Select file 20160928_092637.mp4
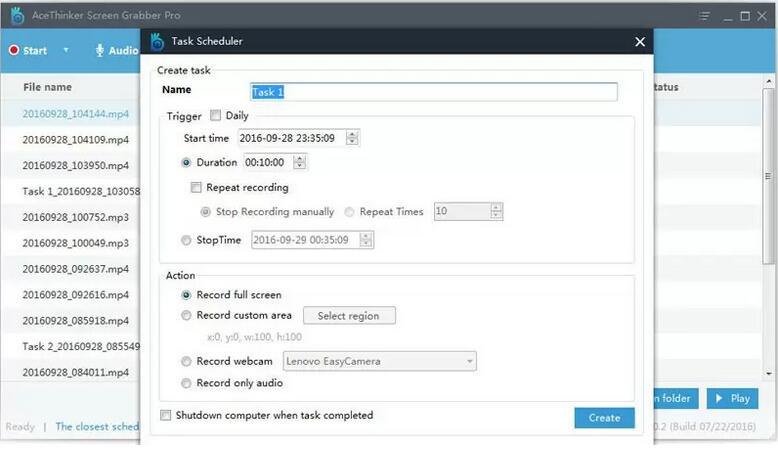This screenshot has height=453, width=778. tap(75, 269)
